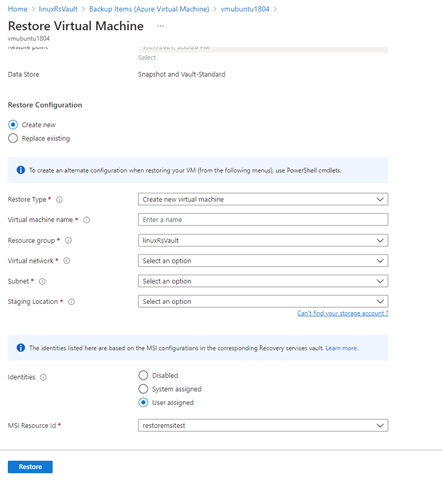Click the info icon in the MSI identities banner

point(21,348)
